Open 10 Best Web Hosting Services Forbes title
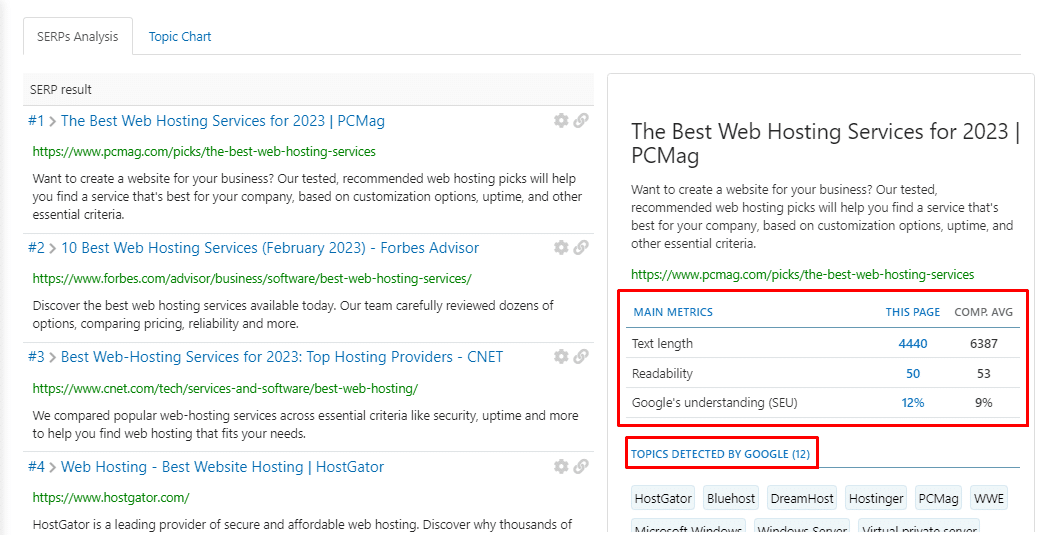Viewport: 1043px width, 535px height. point(270,248)
